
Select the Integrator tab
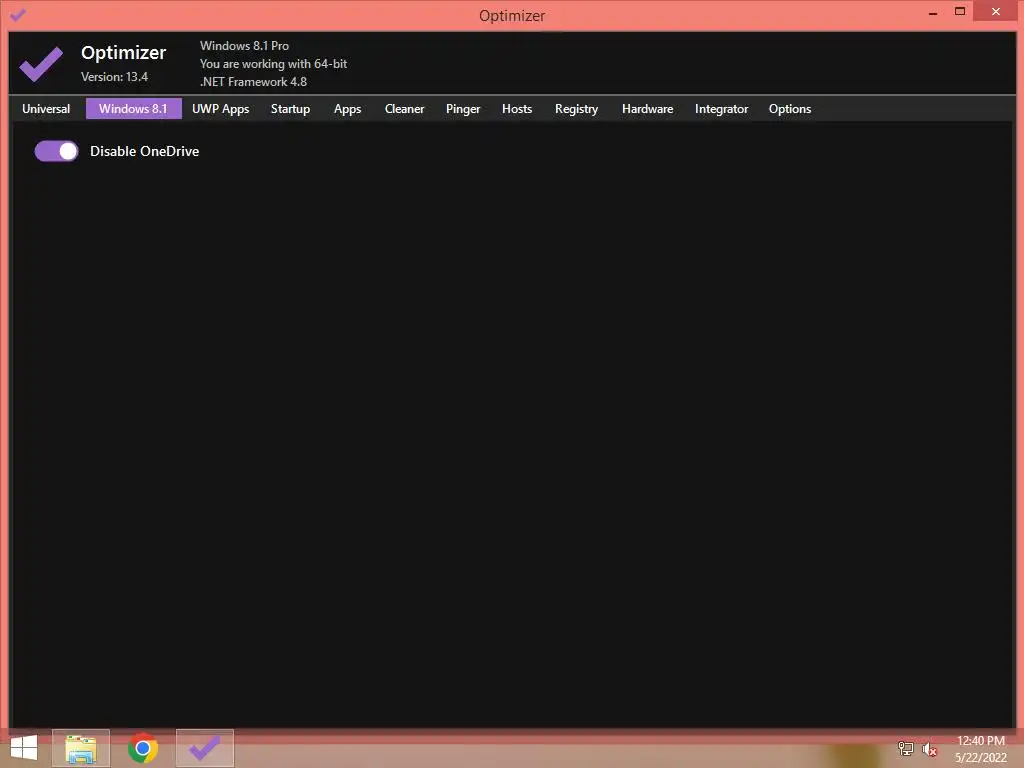point(722,108)
